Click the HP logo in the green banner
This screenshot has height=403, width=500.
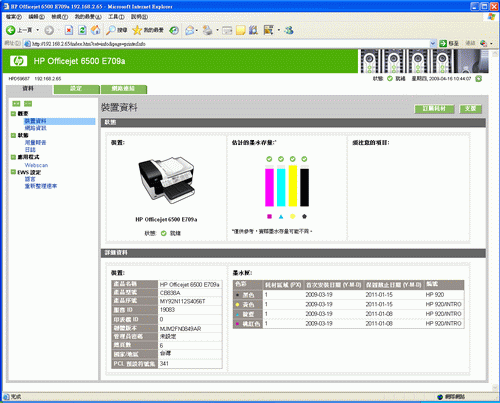[18, 61]
